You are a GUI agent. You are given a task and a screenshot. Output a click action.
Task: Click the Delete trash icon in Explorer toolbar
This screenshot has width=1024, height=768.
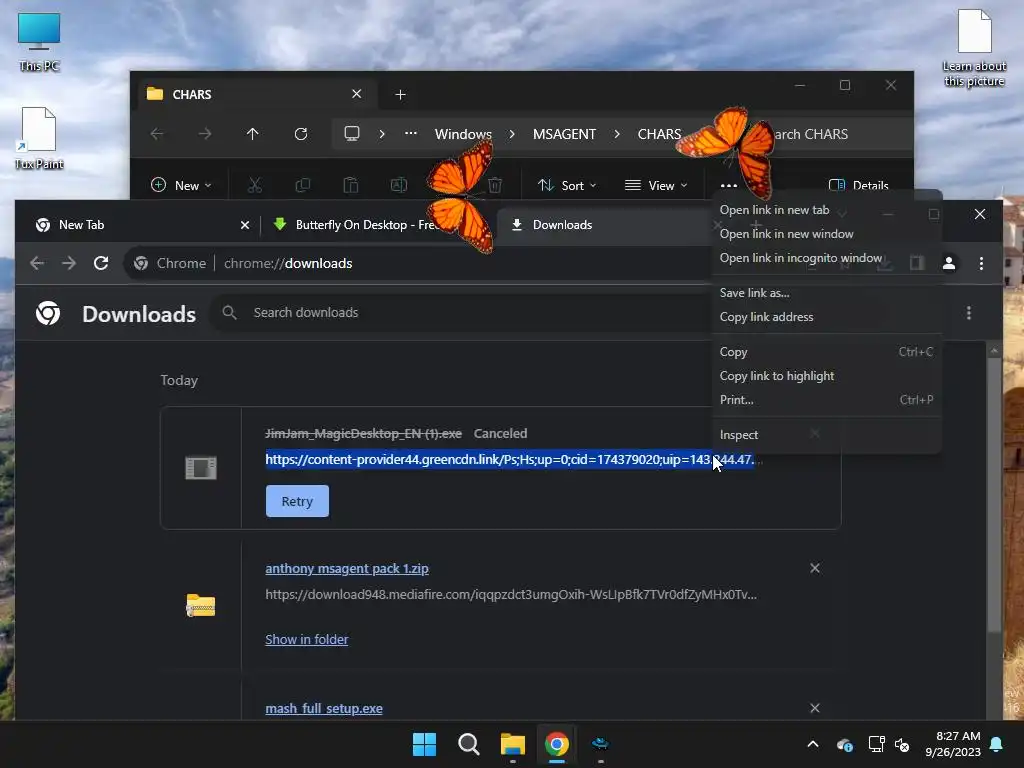pyautogui.click(x=495, y=185)
